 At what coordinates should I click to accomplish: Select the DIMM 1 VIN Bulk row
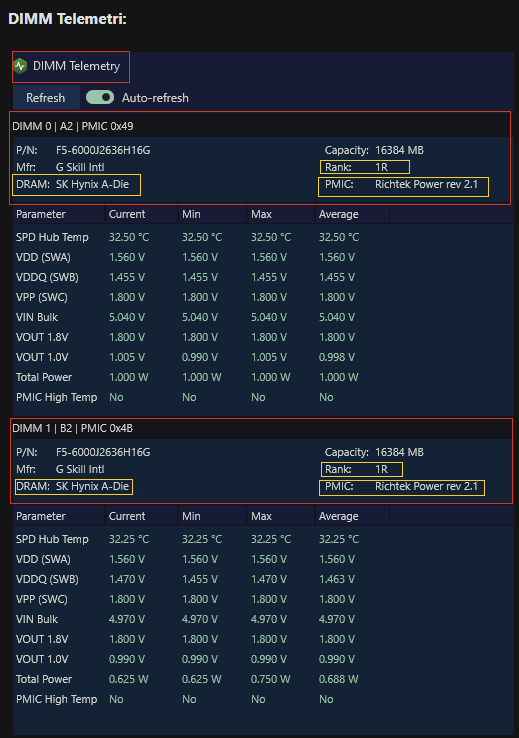click(x=263, y=619)
